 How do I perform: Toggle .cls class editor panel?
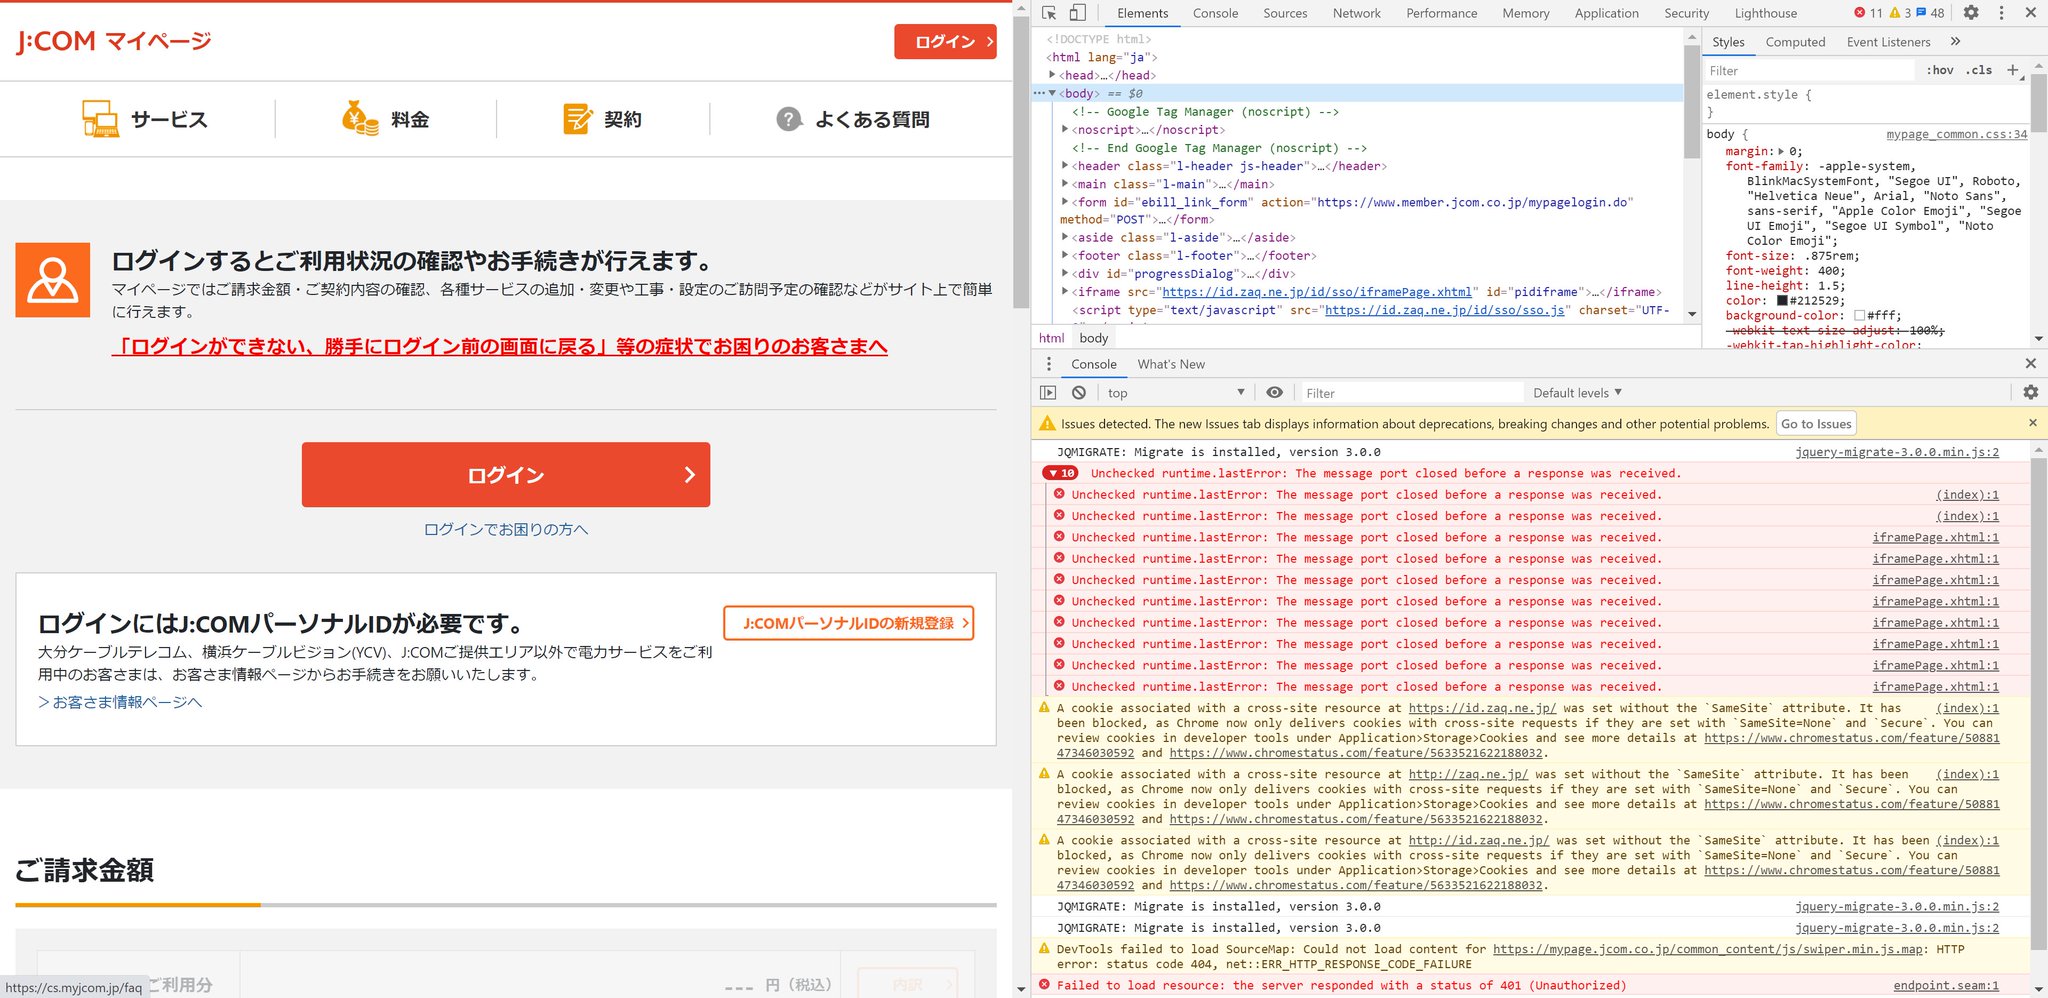tap(1979, 70)
